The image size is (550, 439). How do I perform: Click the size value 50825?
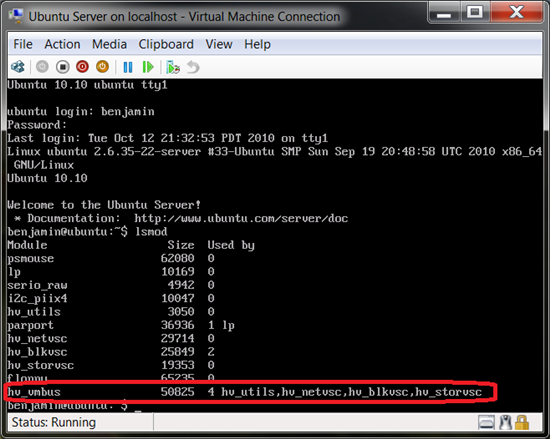point(177,392)
